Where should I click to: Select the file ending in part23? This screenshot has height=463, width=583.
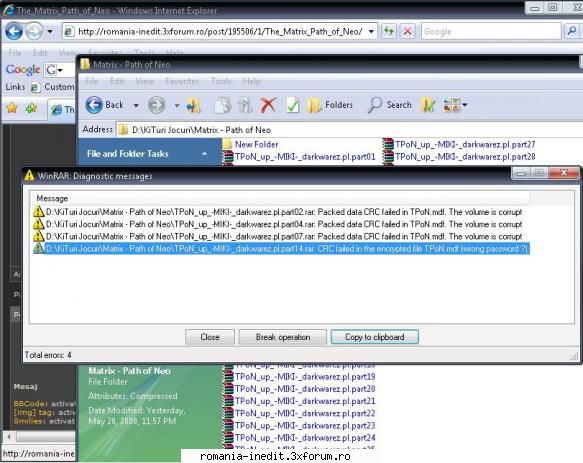[299, 425]
